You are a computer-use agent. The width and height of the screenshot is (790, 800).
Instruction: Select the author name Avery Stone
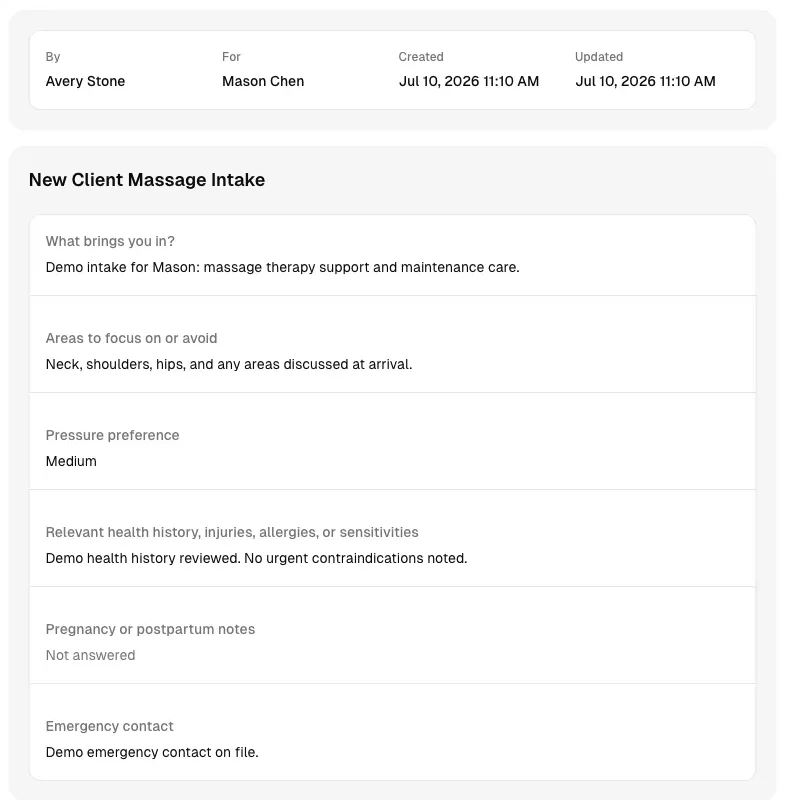click(x=85, y=81)
